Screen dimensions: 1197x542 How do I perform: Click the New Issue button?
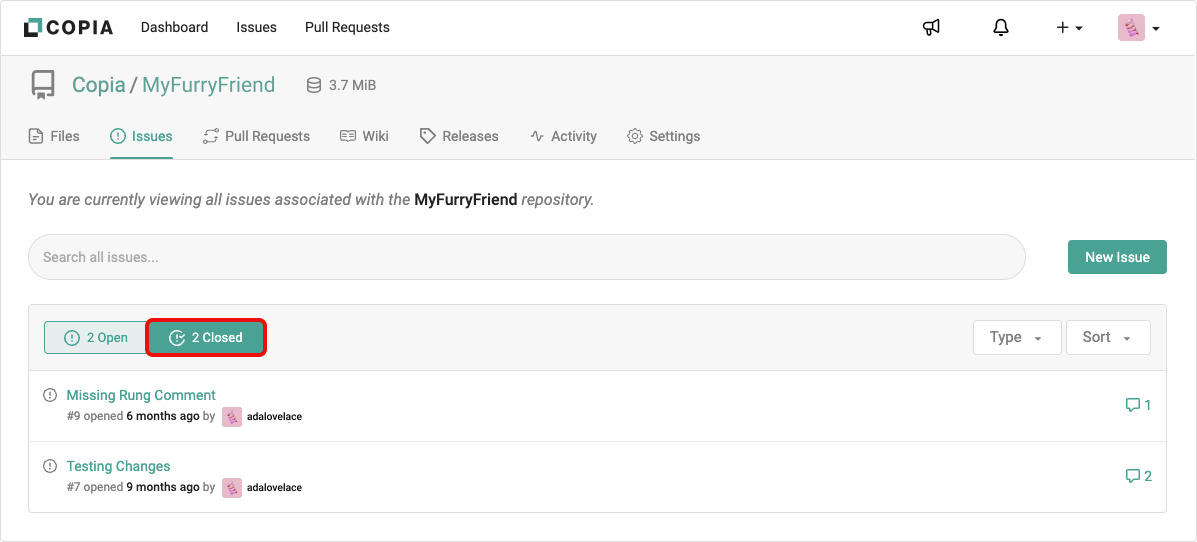click(x=1117, y=257)
